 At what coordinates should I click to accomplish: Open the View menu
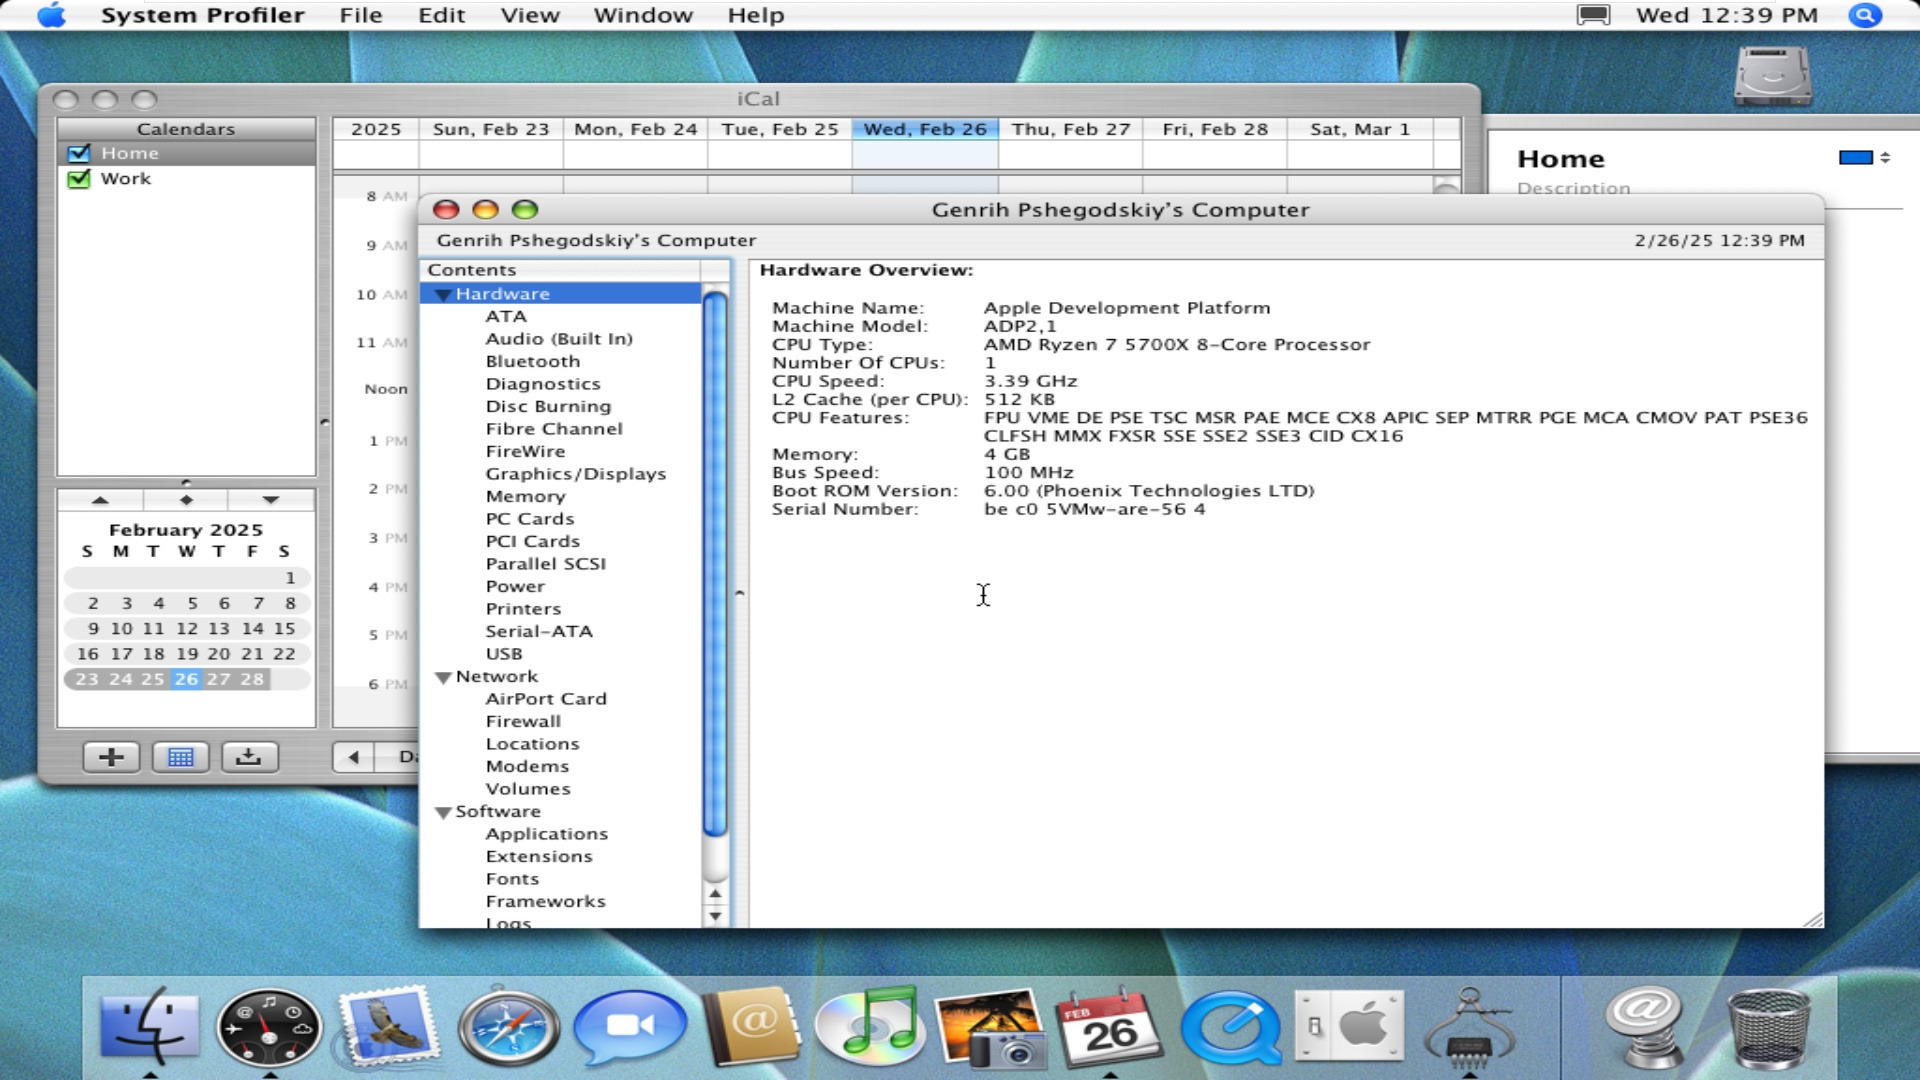(x=529, y=15)
